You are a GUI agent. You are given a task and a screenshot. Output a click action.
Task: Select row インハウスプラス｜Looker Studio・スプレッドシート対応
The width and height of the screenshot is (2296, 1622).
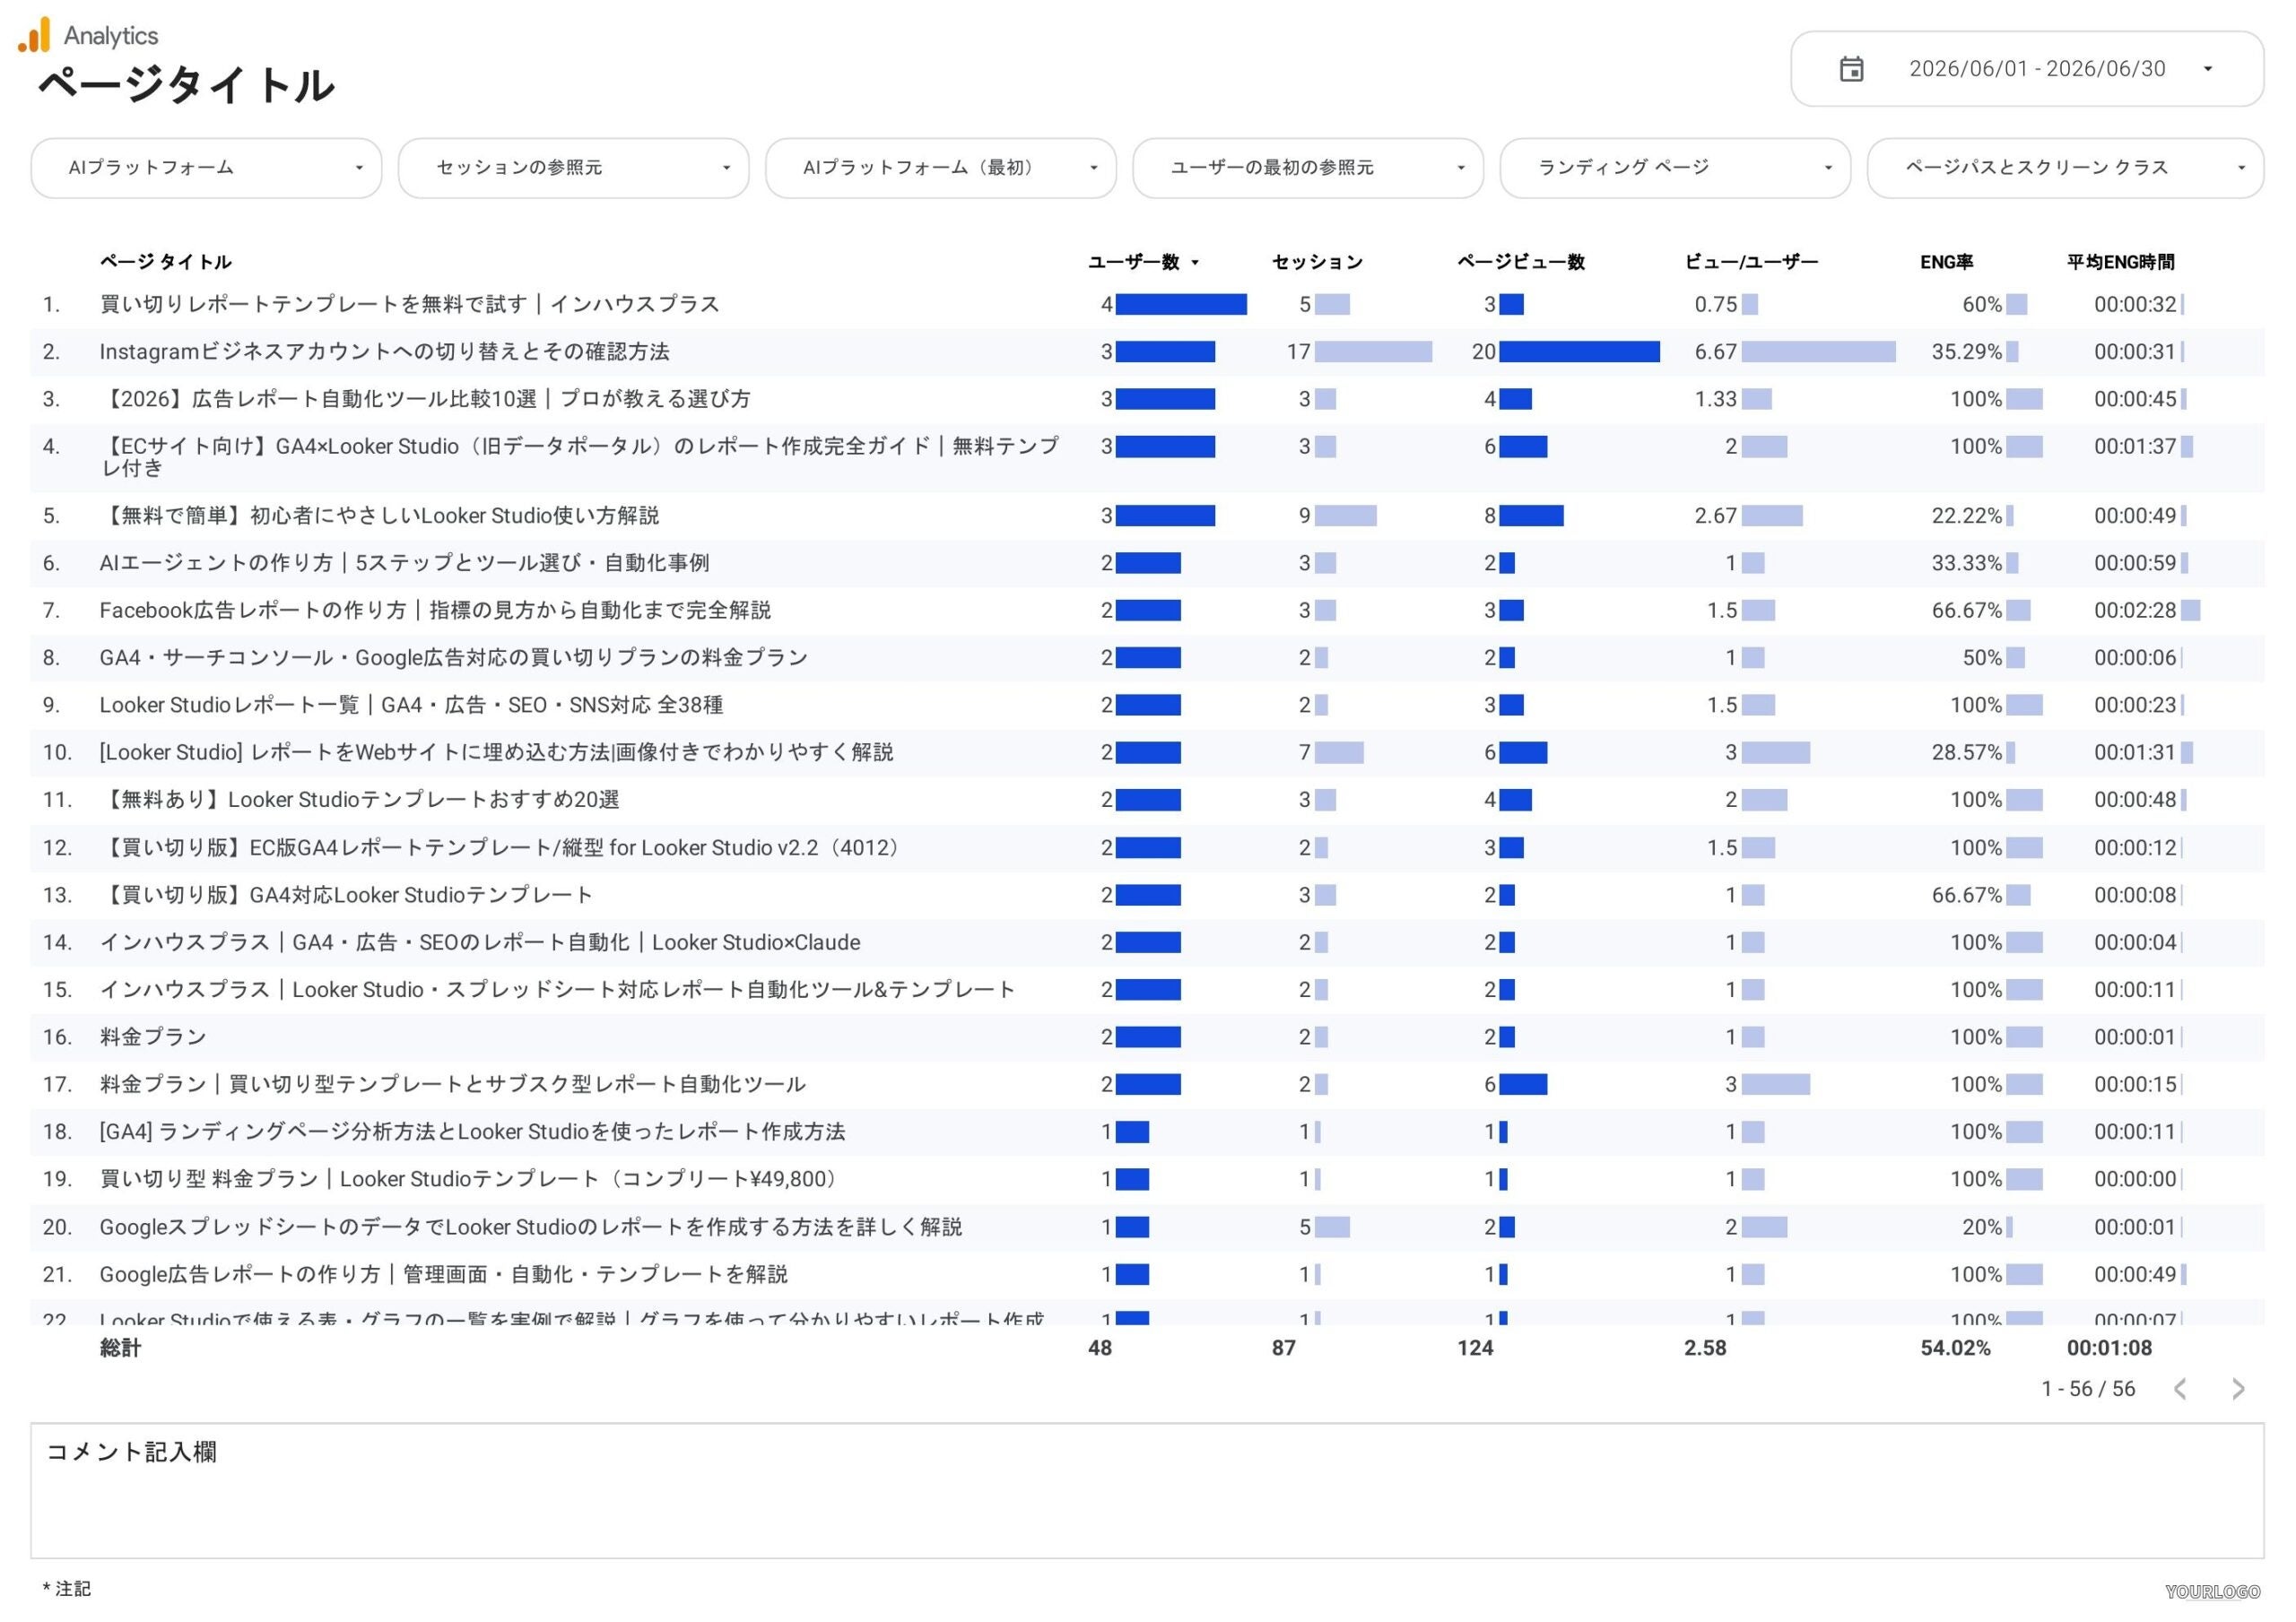(1147, 990)
